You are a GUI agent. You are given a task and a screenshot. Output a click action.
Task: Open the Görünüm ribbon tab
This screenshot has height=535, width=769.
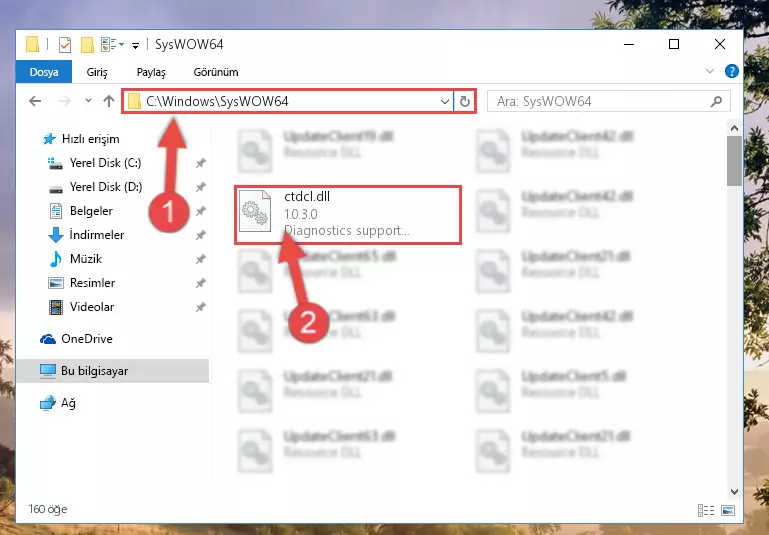coord(216,72)
